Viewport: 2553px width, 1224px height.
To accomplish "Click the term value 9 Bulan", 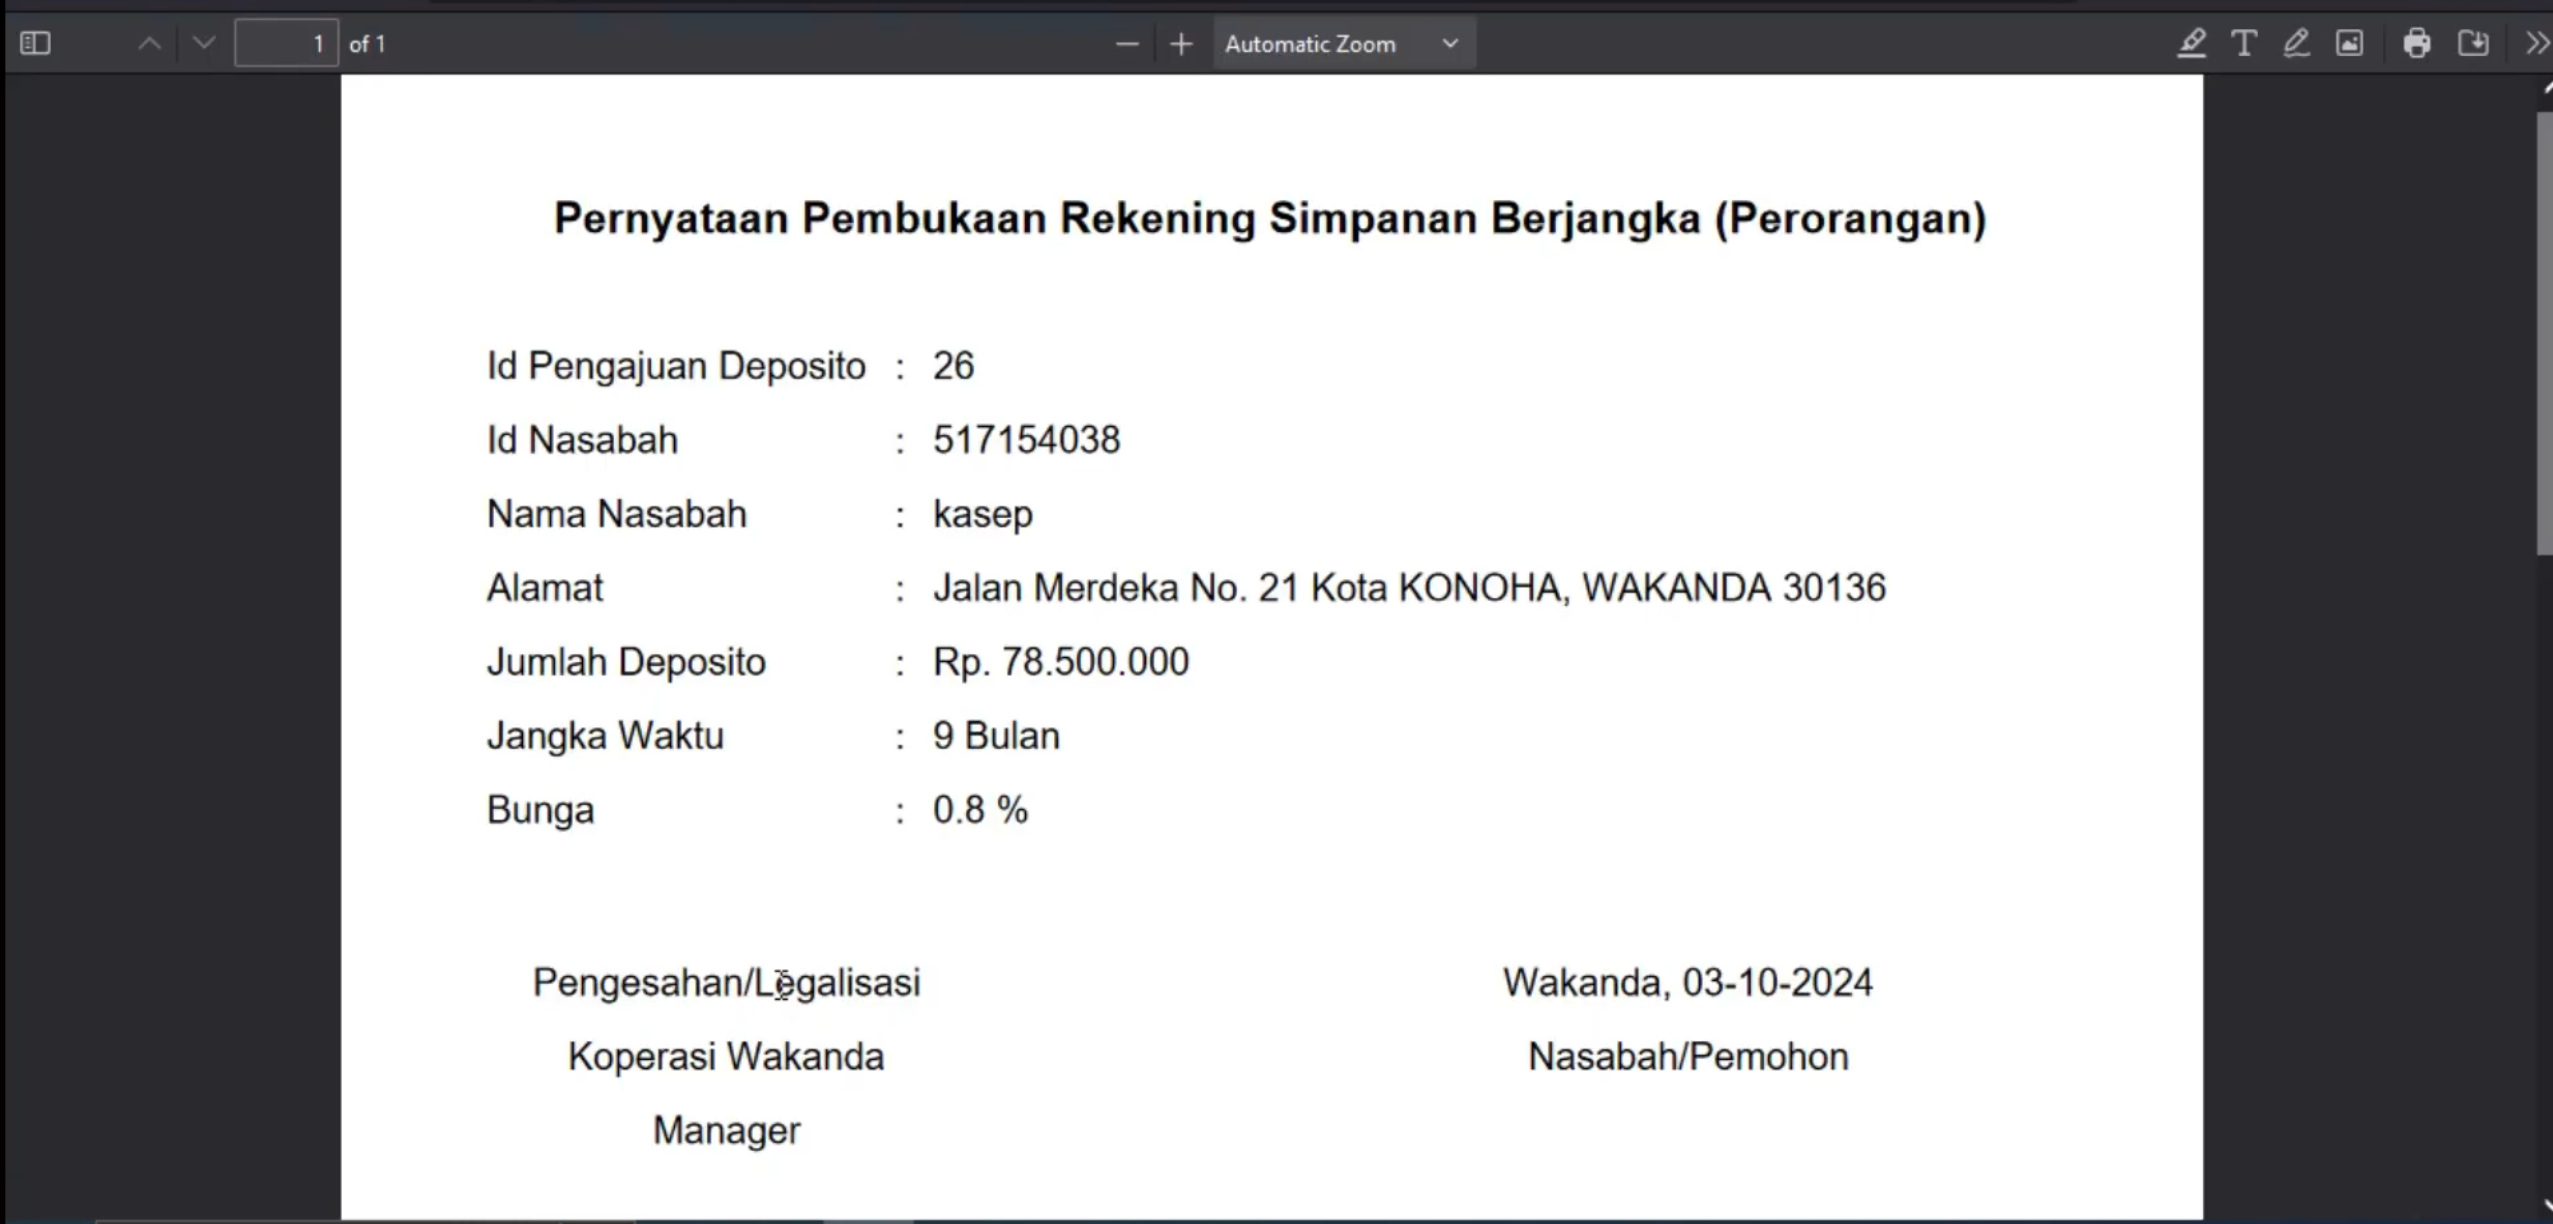I will tap(996, 736).
